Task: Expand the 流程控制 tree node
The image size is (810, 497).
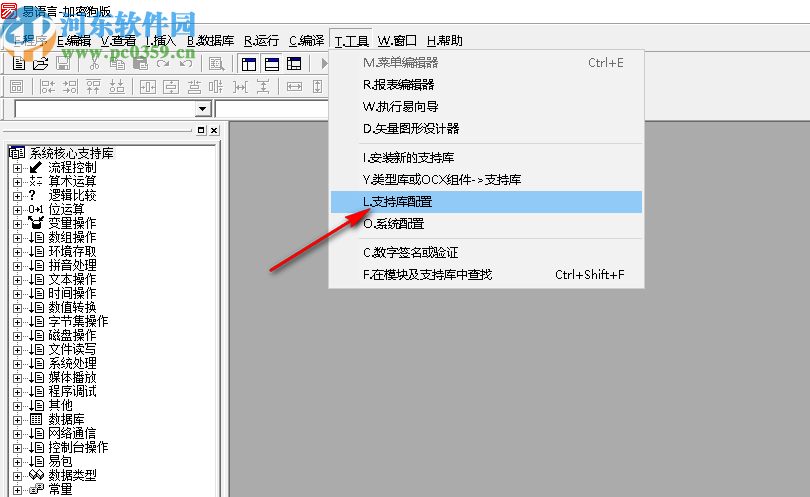Action: pos(18,168)
